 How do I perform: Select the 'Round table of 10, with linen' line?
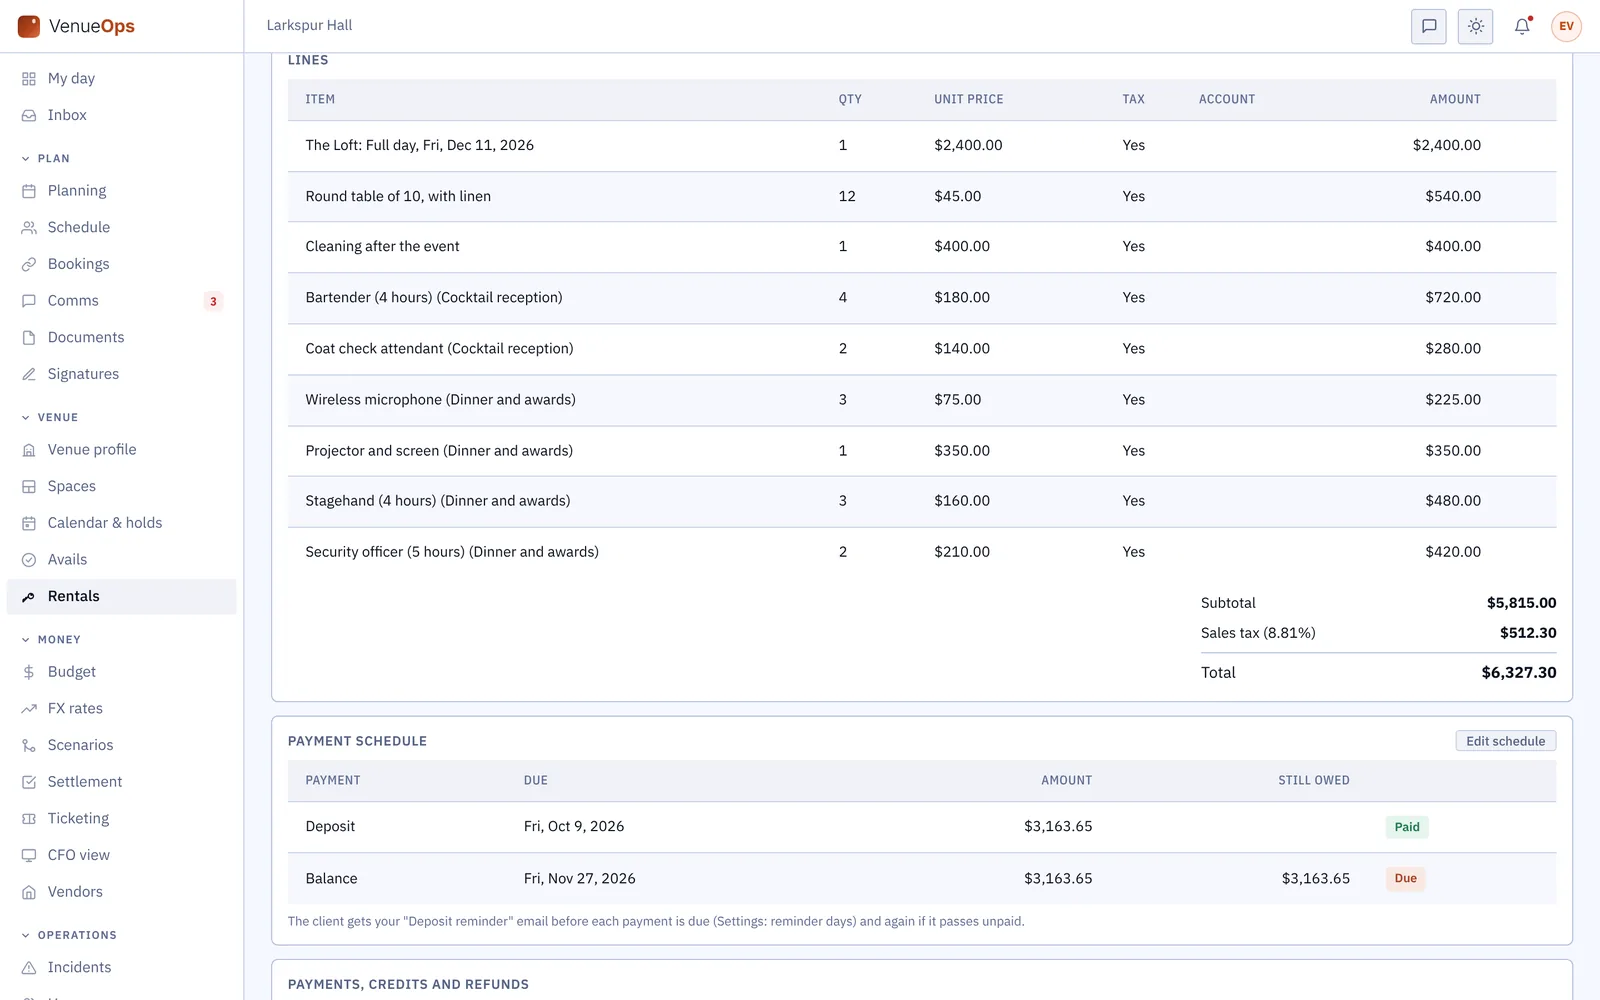[922, 197]
